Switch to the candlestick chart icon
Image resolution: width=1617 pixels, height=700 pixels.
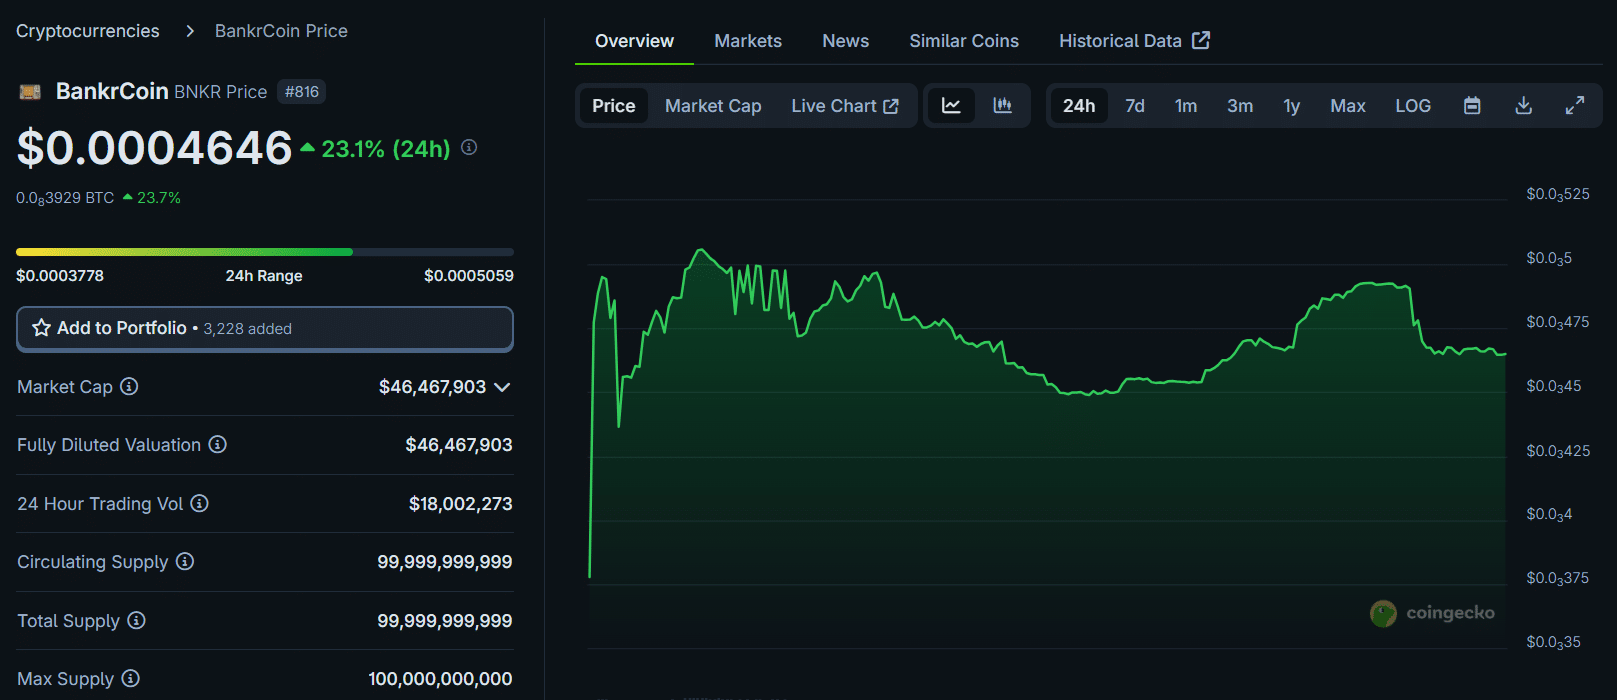(x=1002, y=106)
